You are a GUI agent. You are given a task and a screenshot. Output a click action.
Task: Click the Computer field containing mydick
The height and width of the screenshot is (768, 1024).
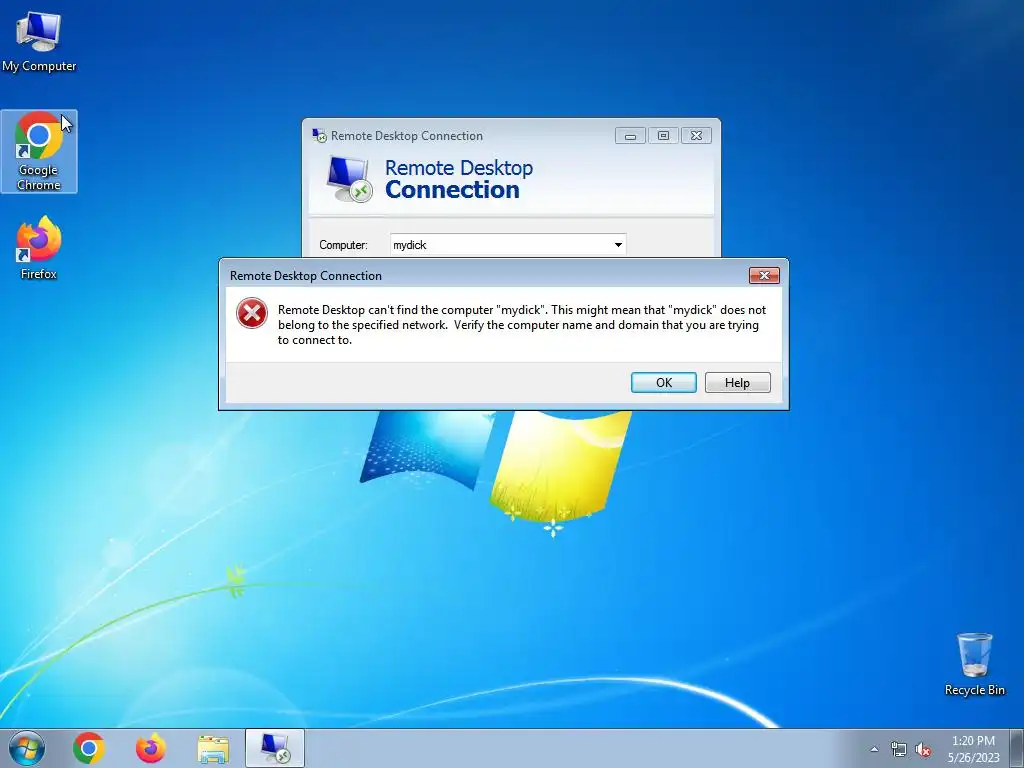coord(508,245)
